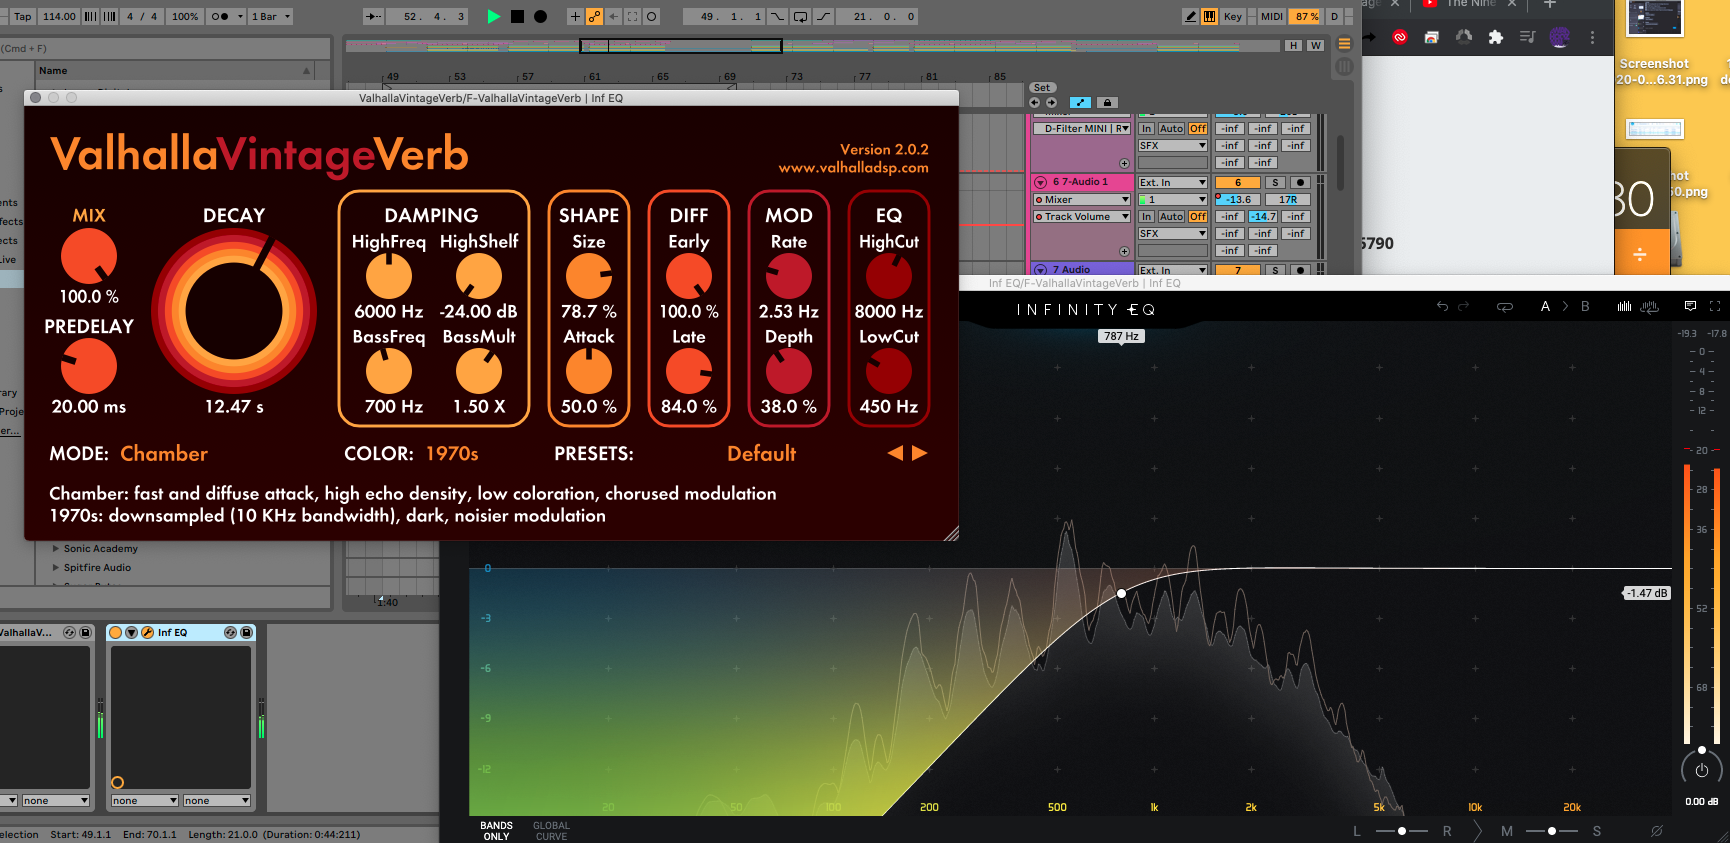The height and width of the screenshot is (843, 1730).
Task: Toggle Inf EQ device activator in device chain
Action: click(116, 633)
